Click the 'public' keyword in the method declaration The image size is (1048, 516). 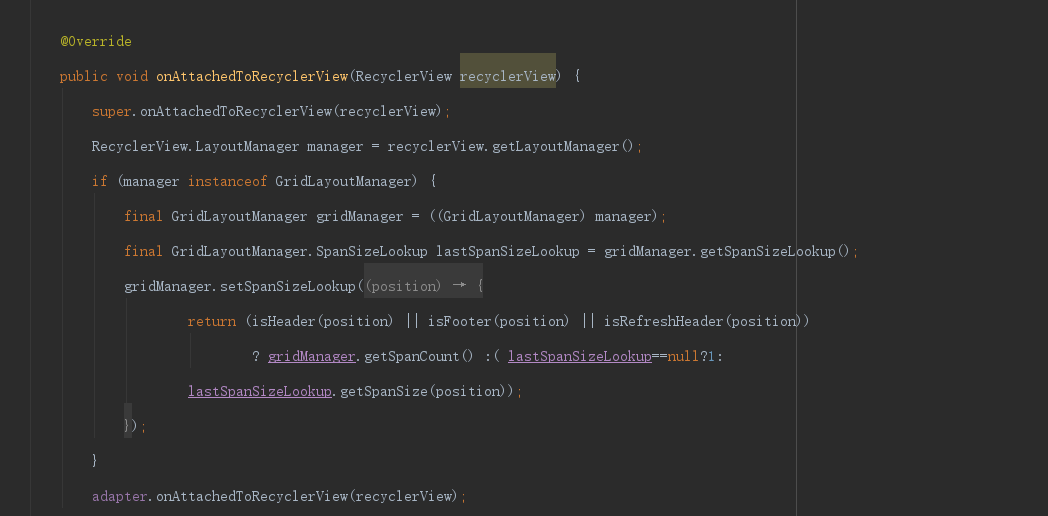pyautogui.click(x=84, y=76)
